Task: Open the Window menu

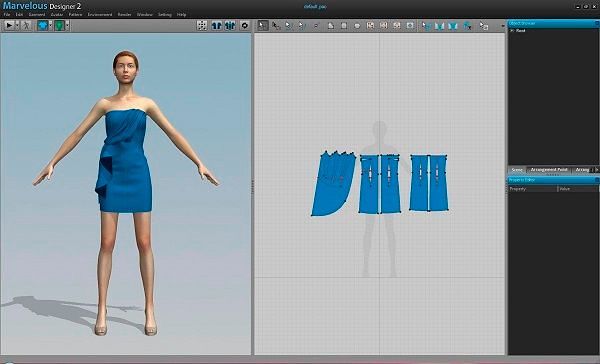Action: [x=145, y=15]
